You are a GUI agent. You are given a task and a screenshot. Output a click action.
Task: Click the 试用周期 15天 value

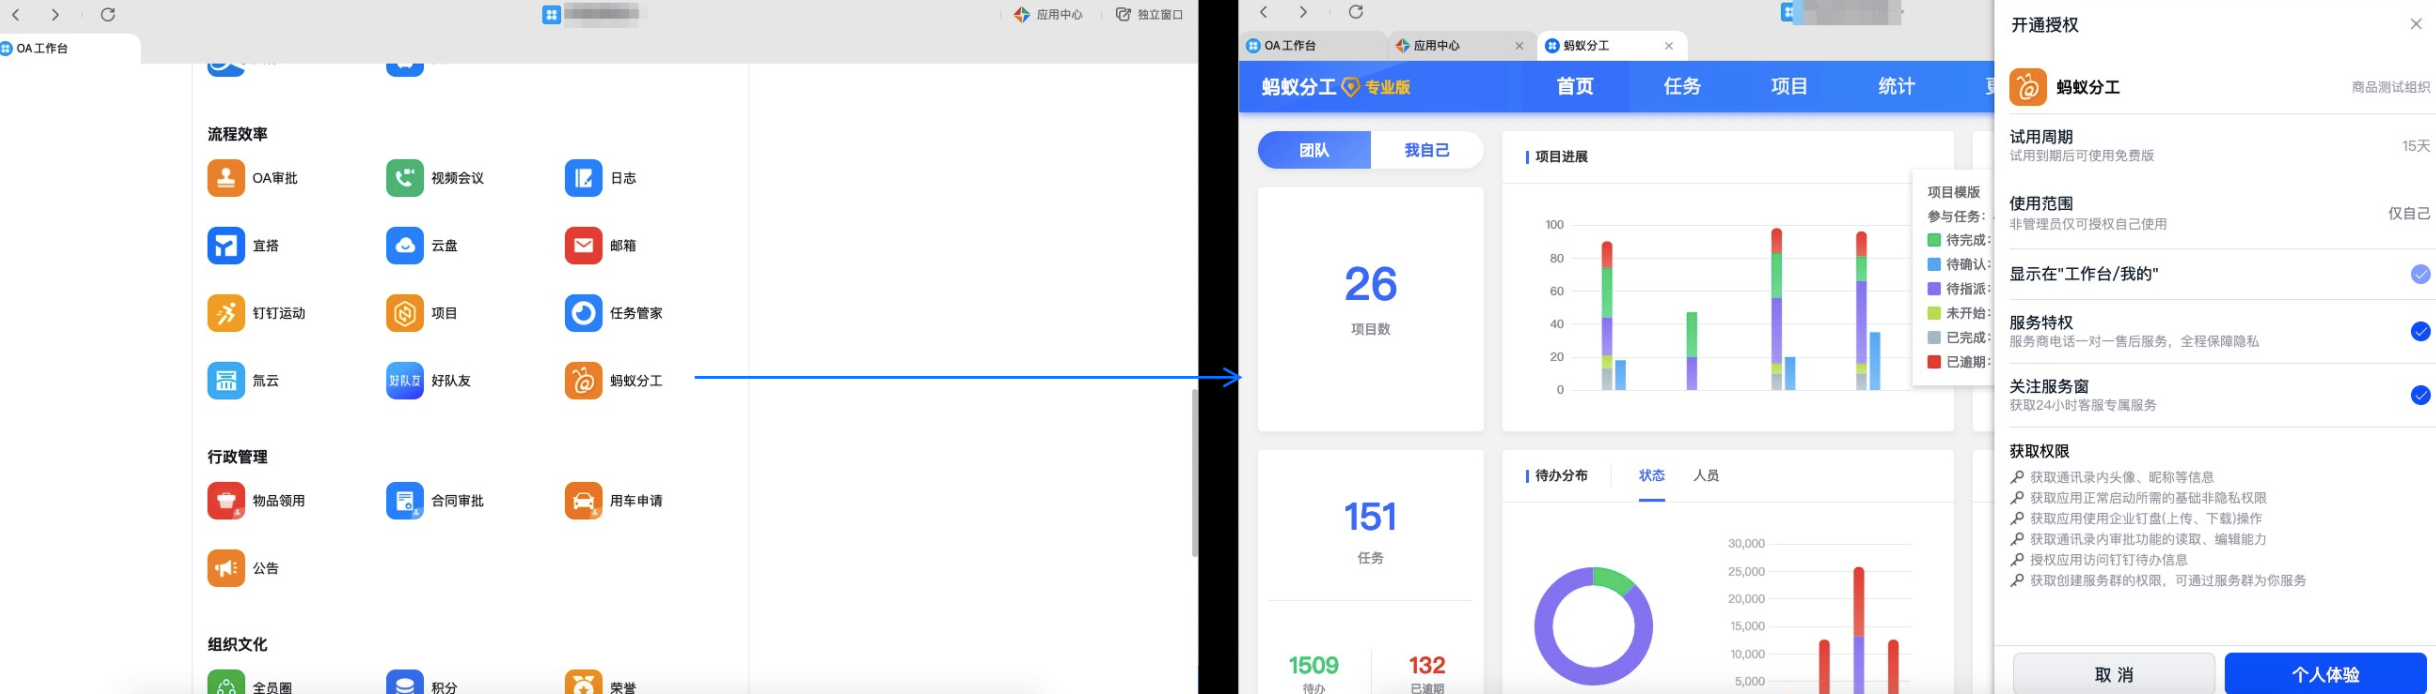coord(2416,146)
